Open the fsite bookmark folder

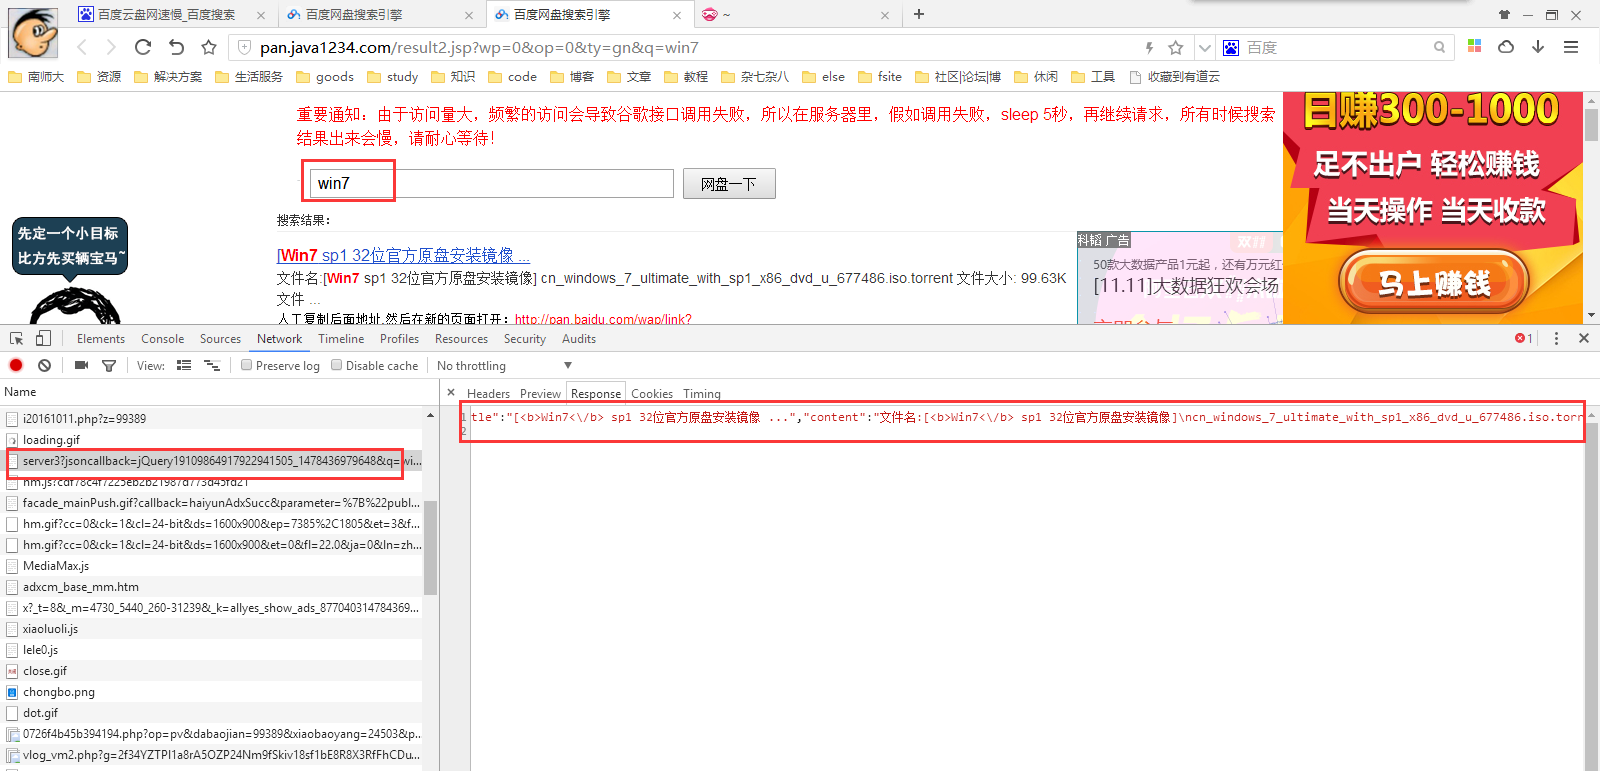(880, 77)
